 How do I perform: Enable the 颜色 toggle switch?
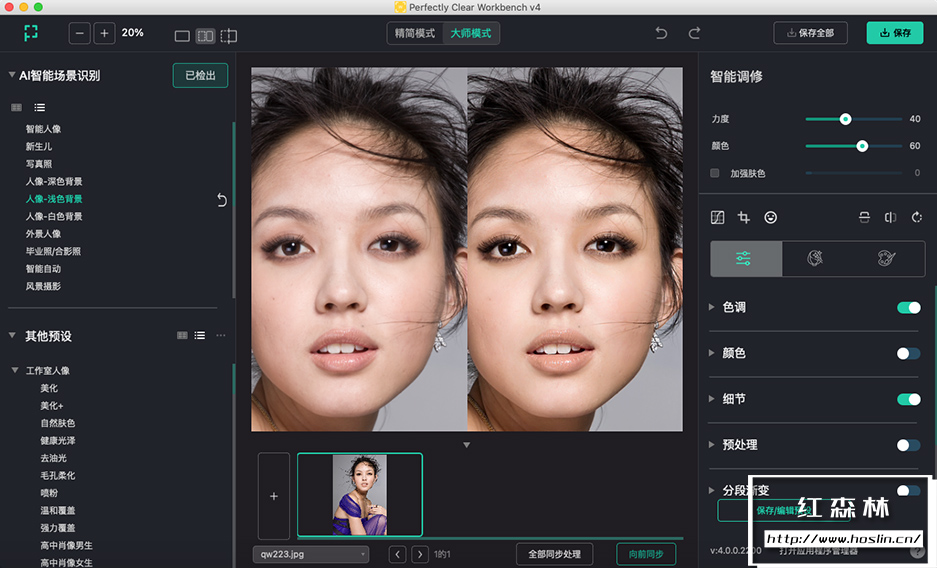click(x=908, y=353)
